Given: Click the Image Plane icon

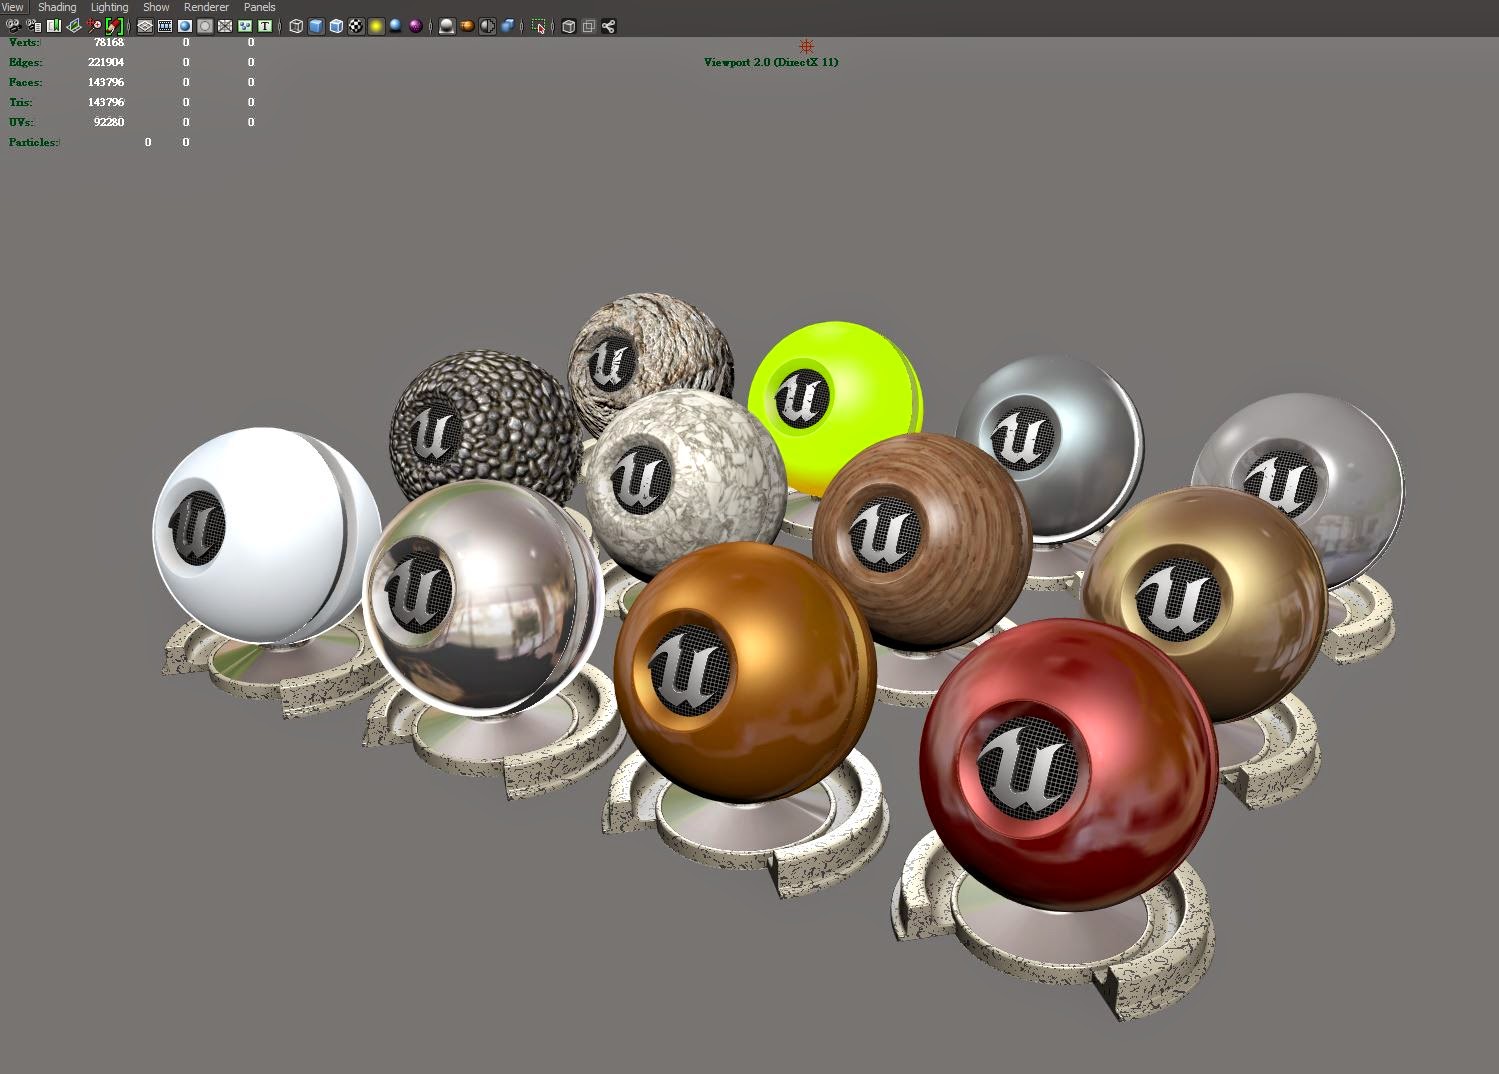Looking at the screenshot, I should point(74,26).
